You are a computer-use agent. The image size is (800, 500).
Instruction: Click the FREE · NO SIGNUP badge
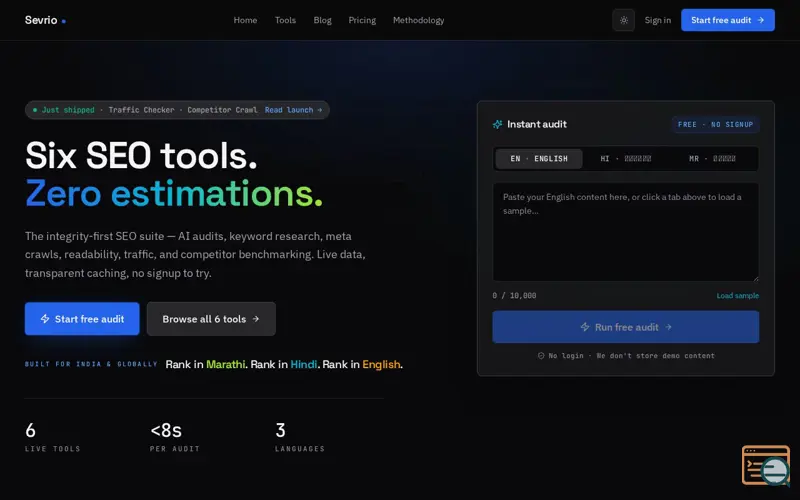715,124
